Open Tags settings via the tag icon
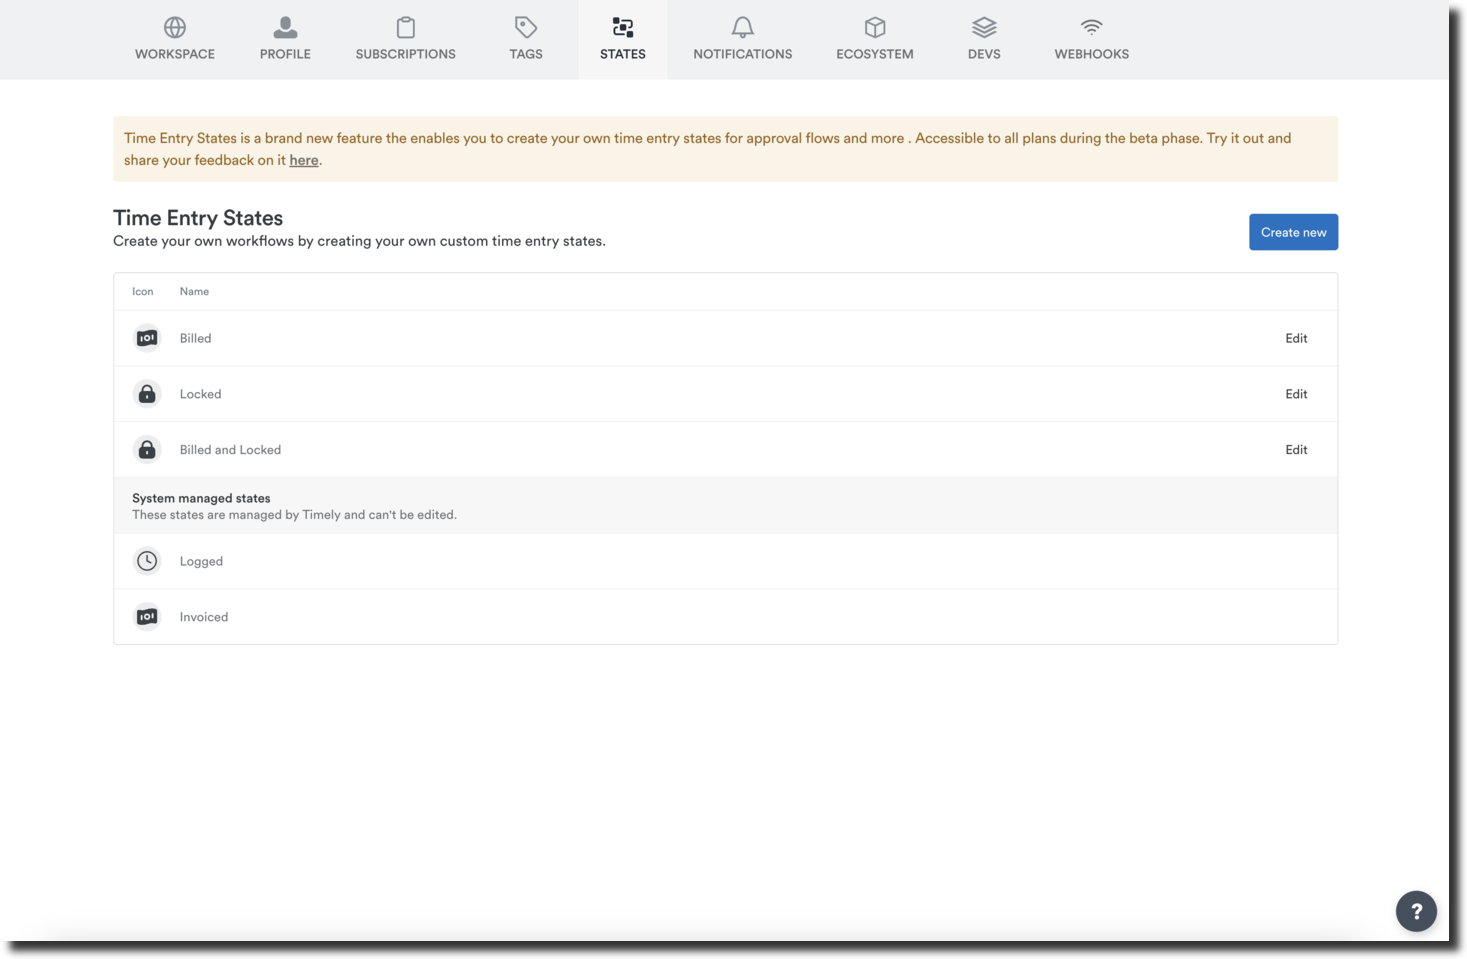Viewport: 1467px width, 959px height. [525, 27]
